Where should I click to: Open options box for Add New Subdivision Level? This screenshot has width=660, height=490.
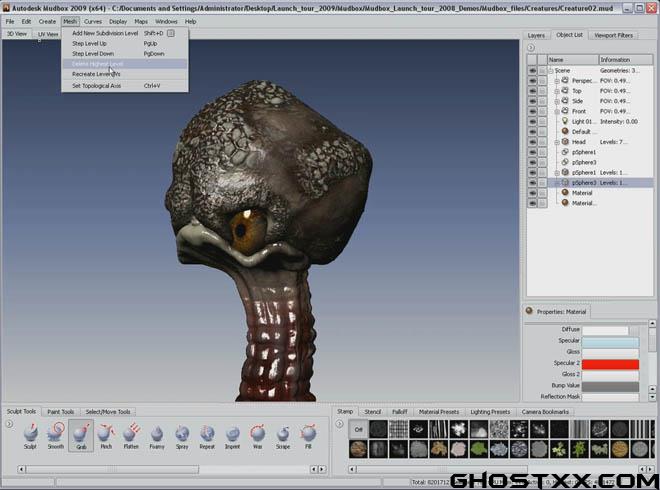point(170,33)
